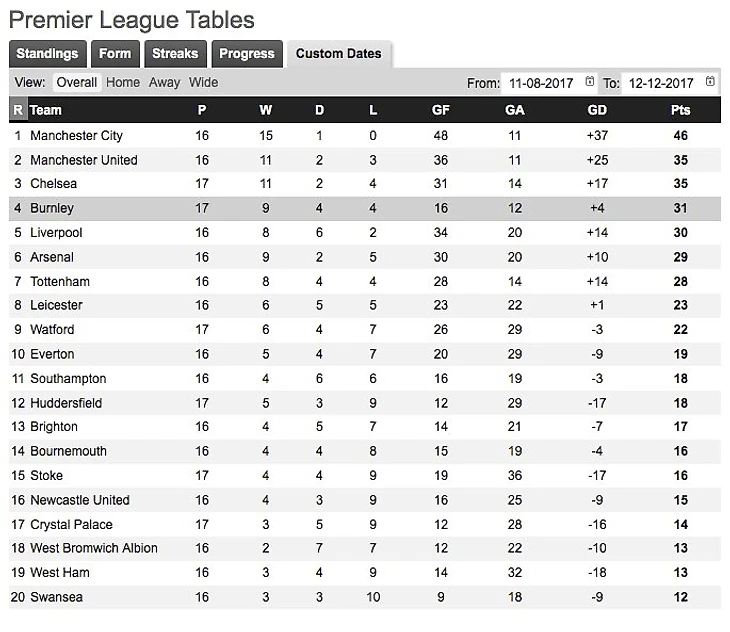Viewport: 730px width, 632px height.
Task: Click the Burnley team name
Action: pos(52,209)
